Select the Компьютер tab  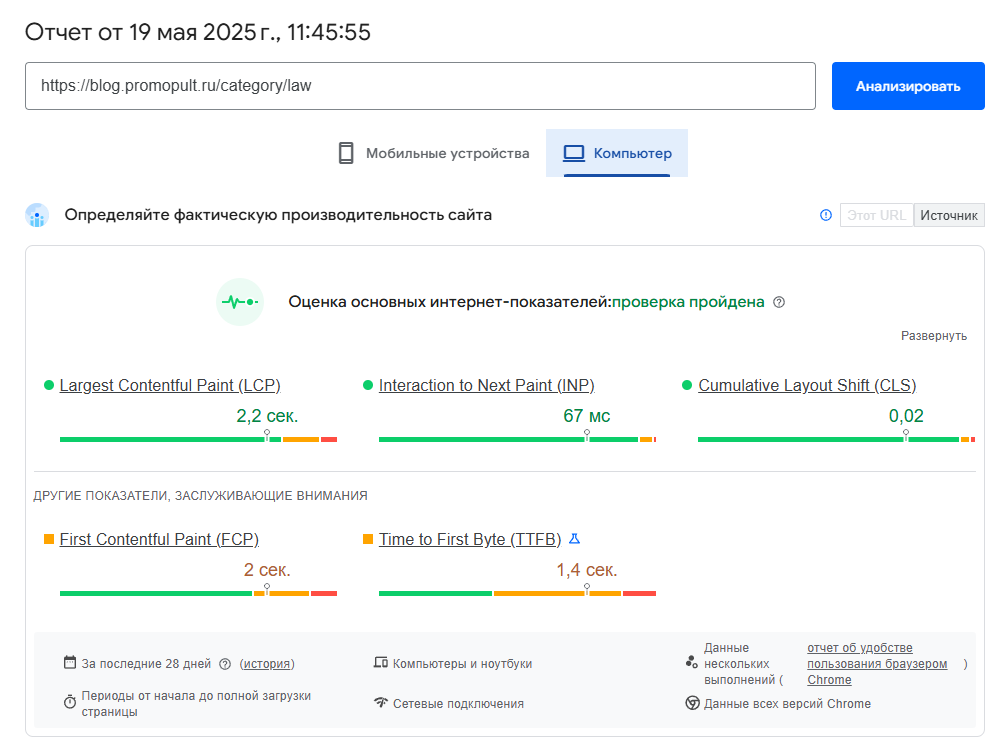(x=617, y=153)
